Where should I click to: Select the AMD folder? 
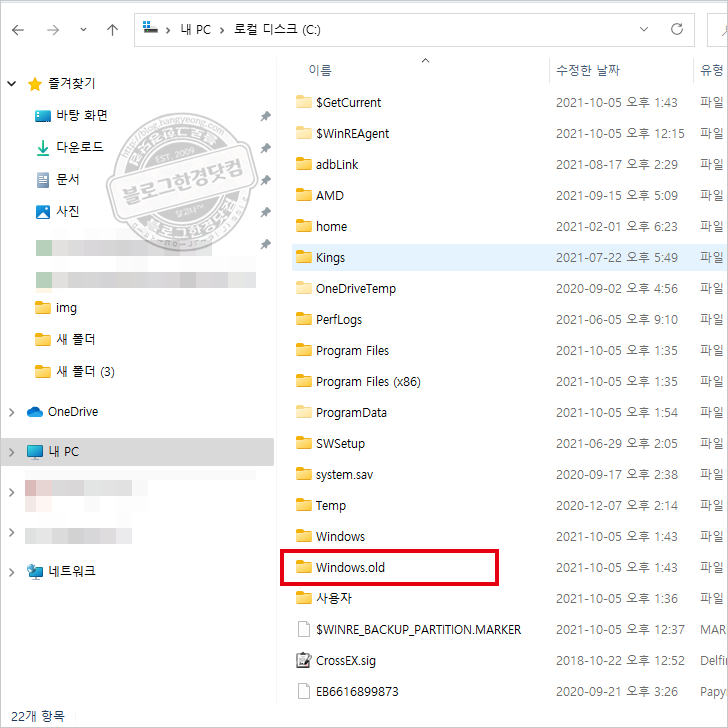pos(320,196)
